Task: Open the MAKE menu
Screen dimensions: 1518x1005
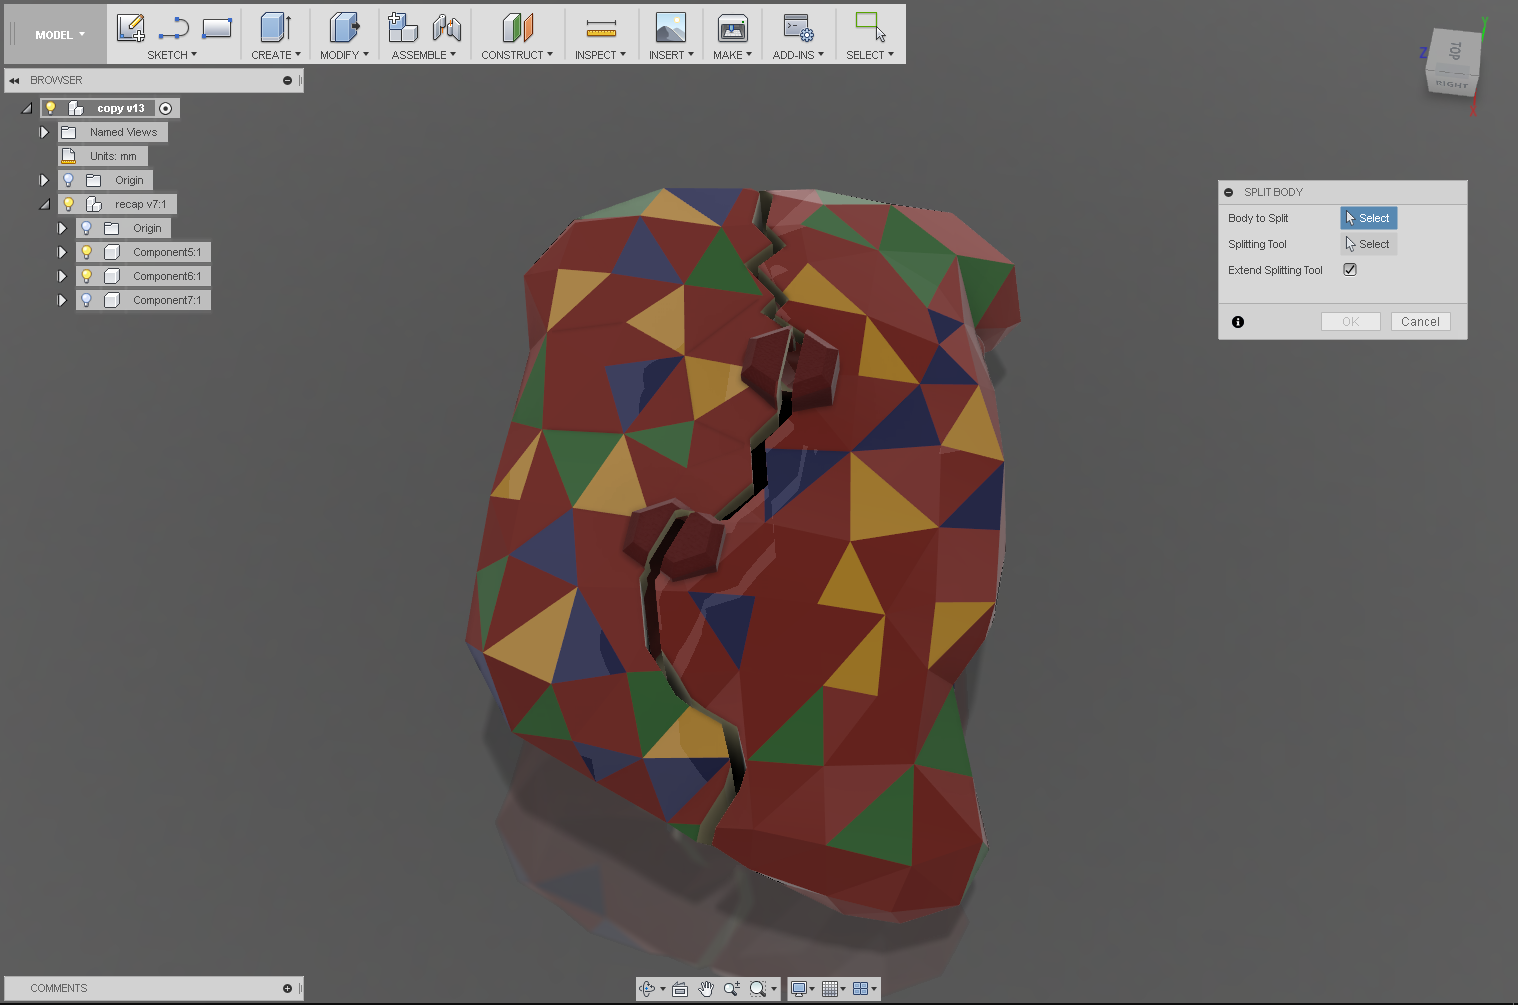Action: click(732, 55)
